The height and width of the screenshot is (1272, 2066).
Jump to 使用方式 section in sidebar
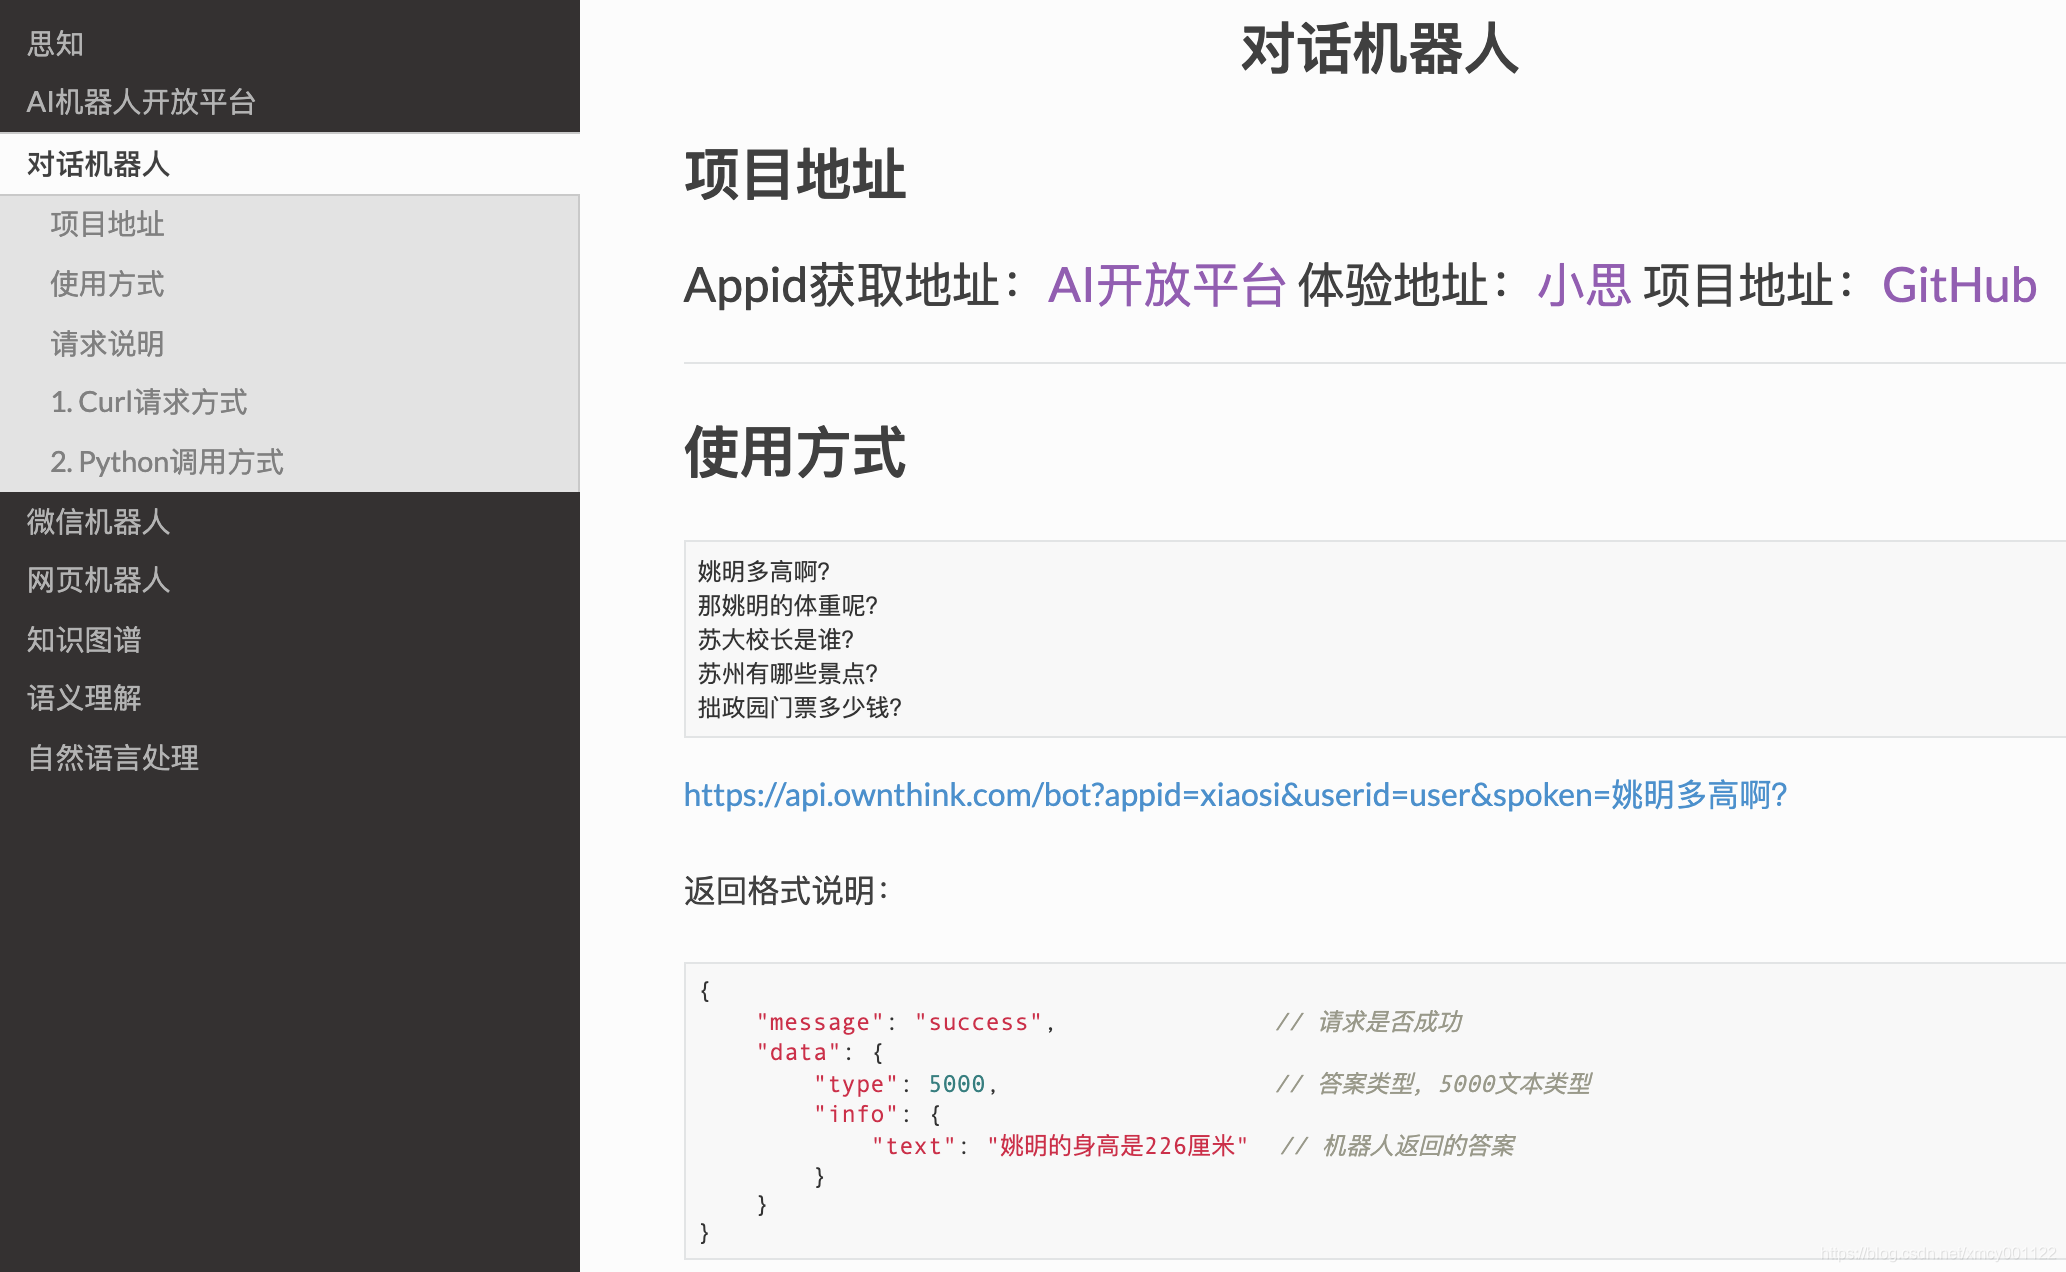[x=107, y=284]
